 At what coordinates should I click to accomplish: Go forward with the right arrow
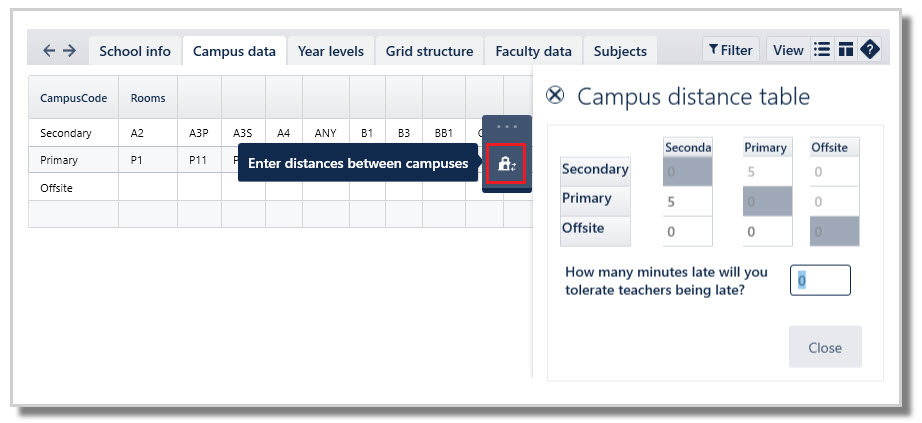[69, 50]
